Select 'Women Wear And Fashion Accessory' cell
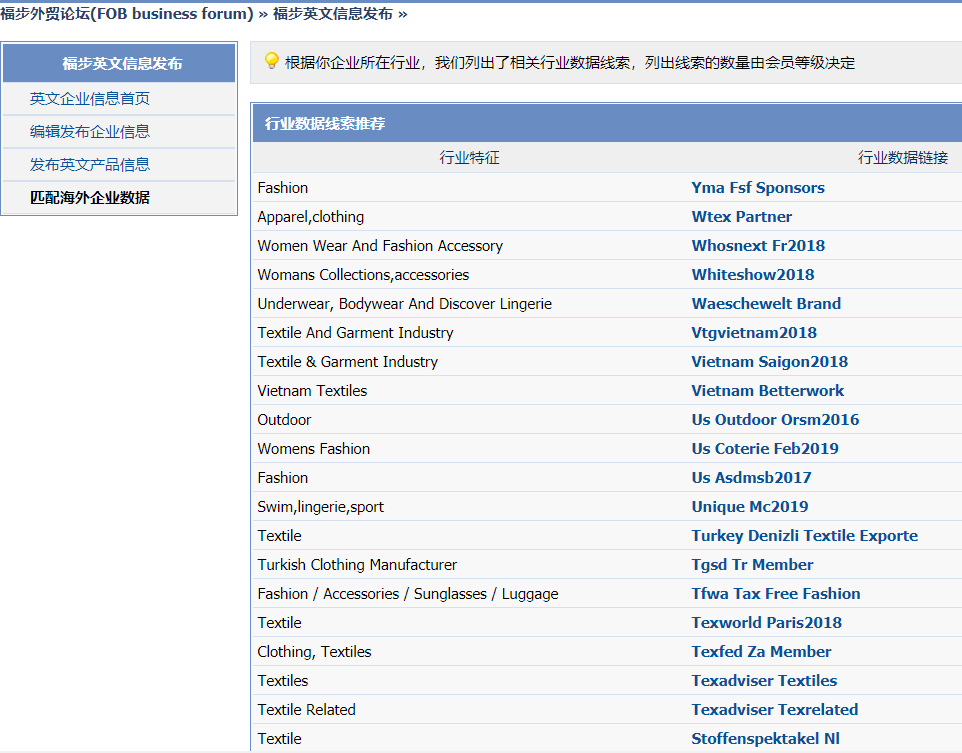962x753 pixels. (380, 245)
